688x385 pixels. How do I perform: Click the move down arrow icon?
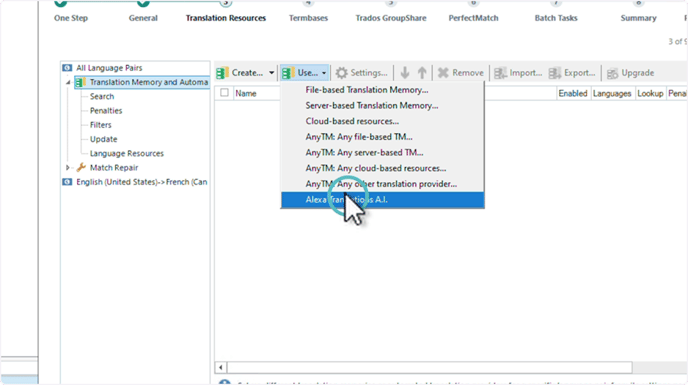point(405,73)
